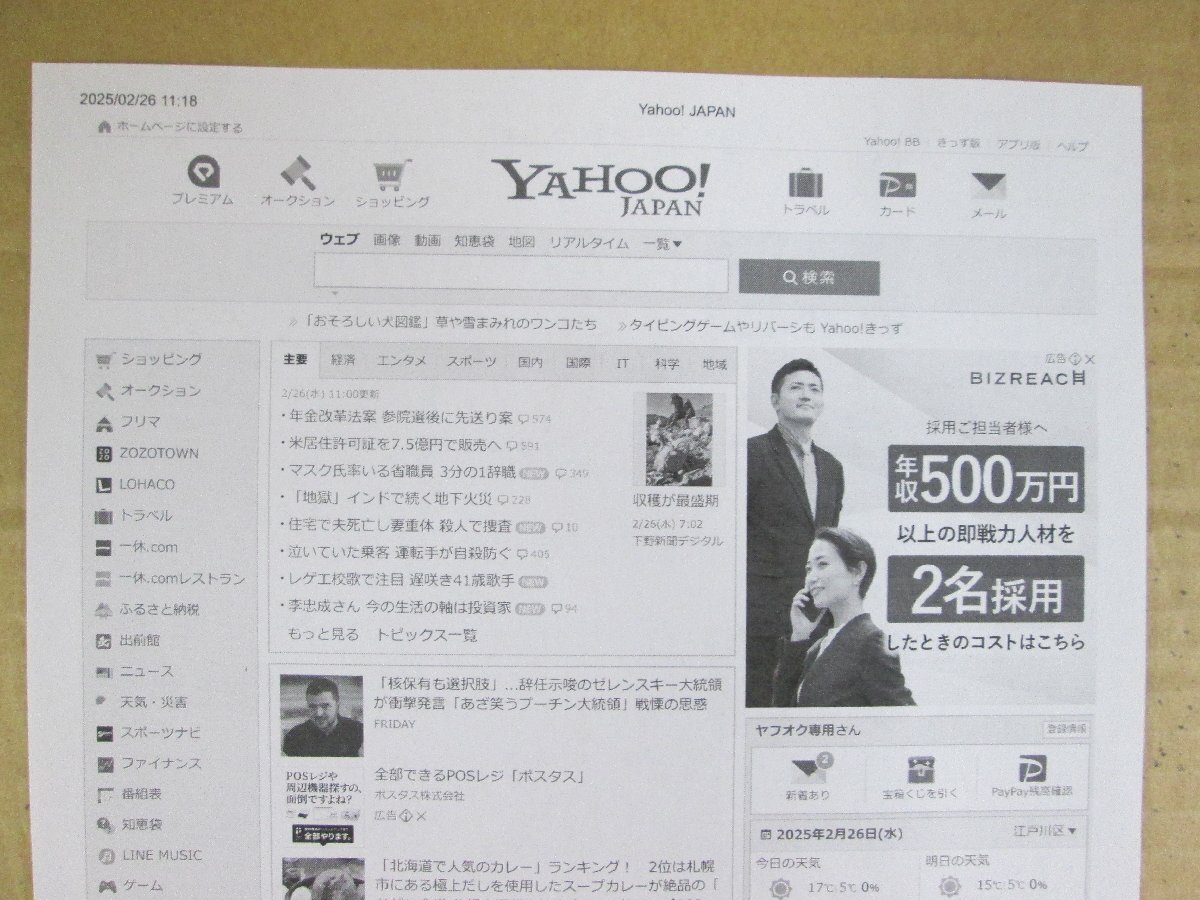Click the 検索 search button
Image resolution: width=1200 pixels, height=900 pixels.
click(x=809, y=277)
